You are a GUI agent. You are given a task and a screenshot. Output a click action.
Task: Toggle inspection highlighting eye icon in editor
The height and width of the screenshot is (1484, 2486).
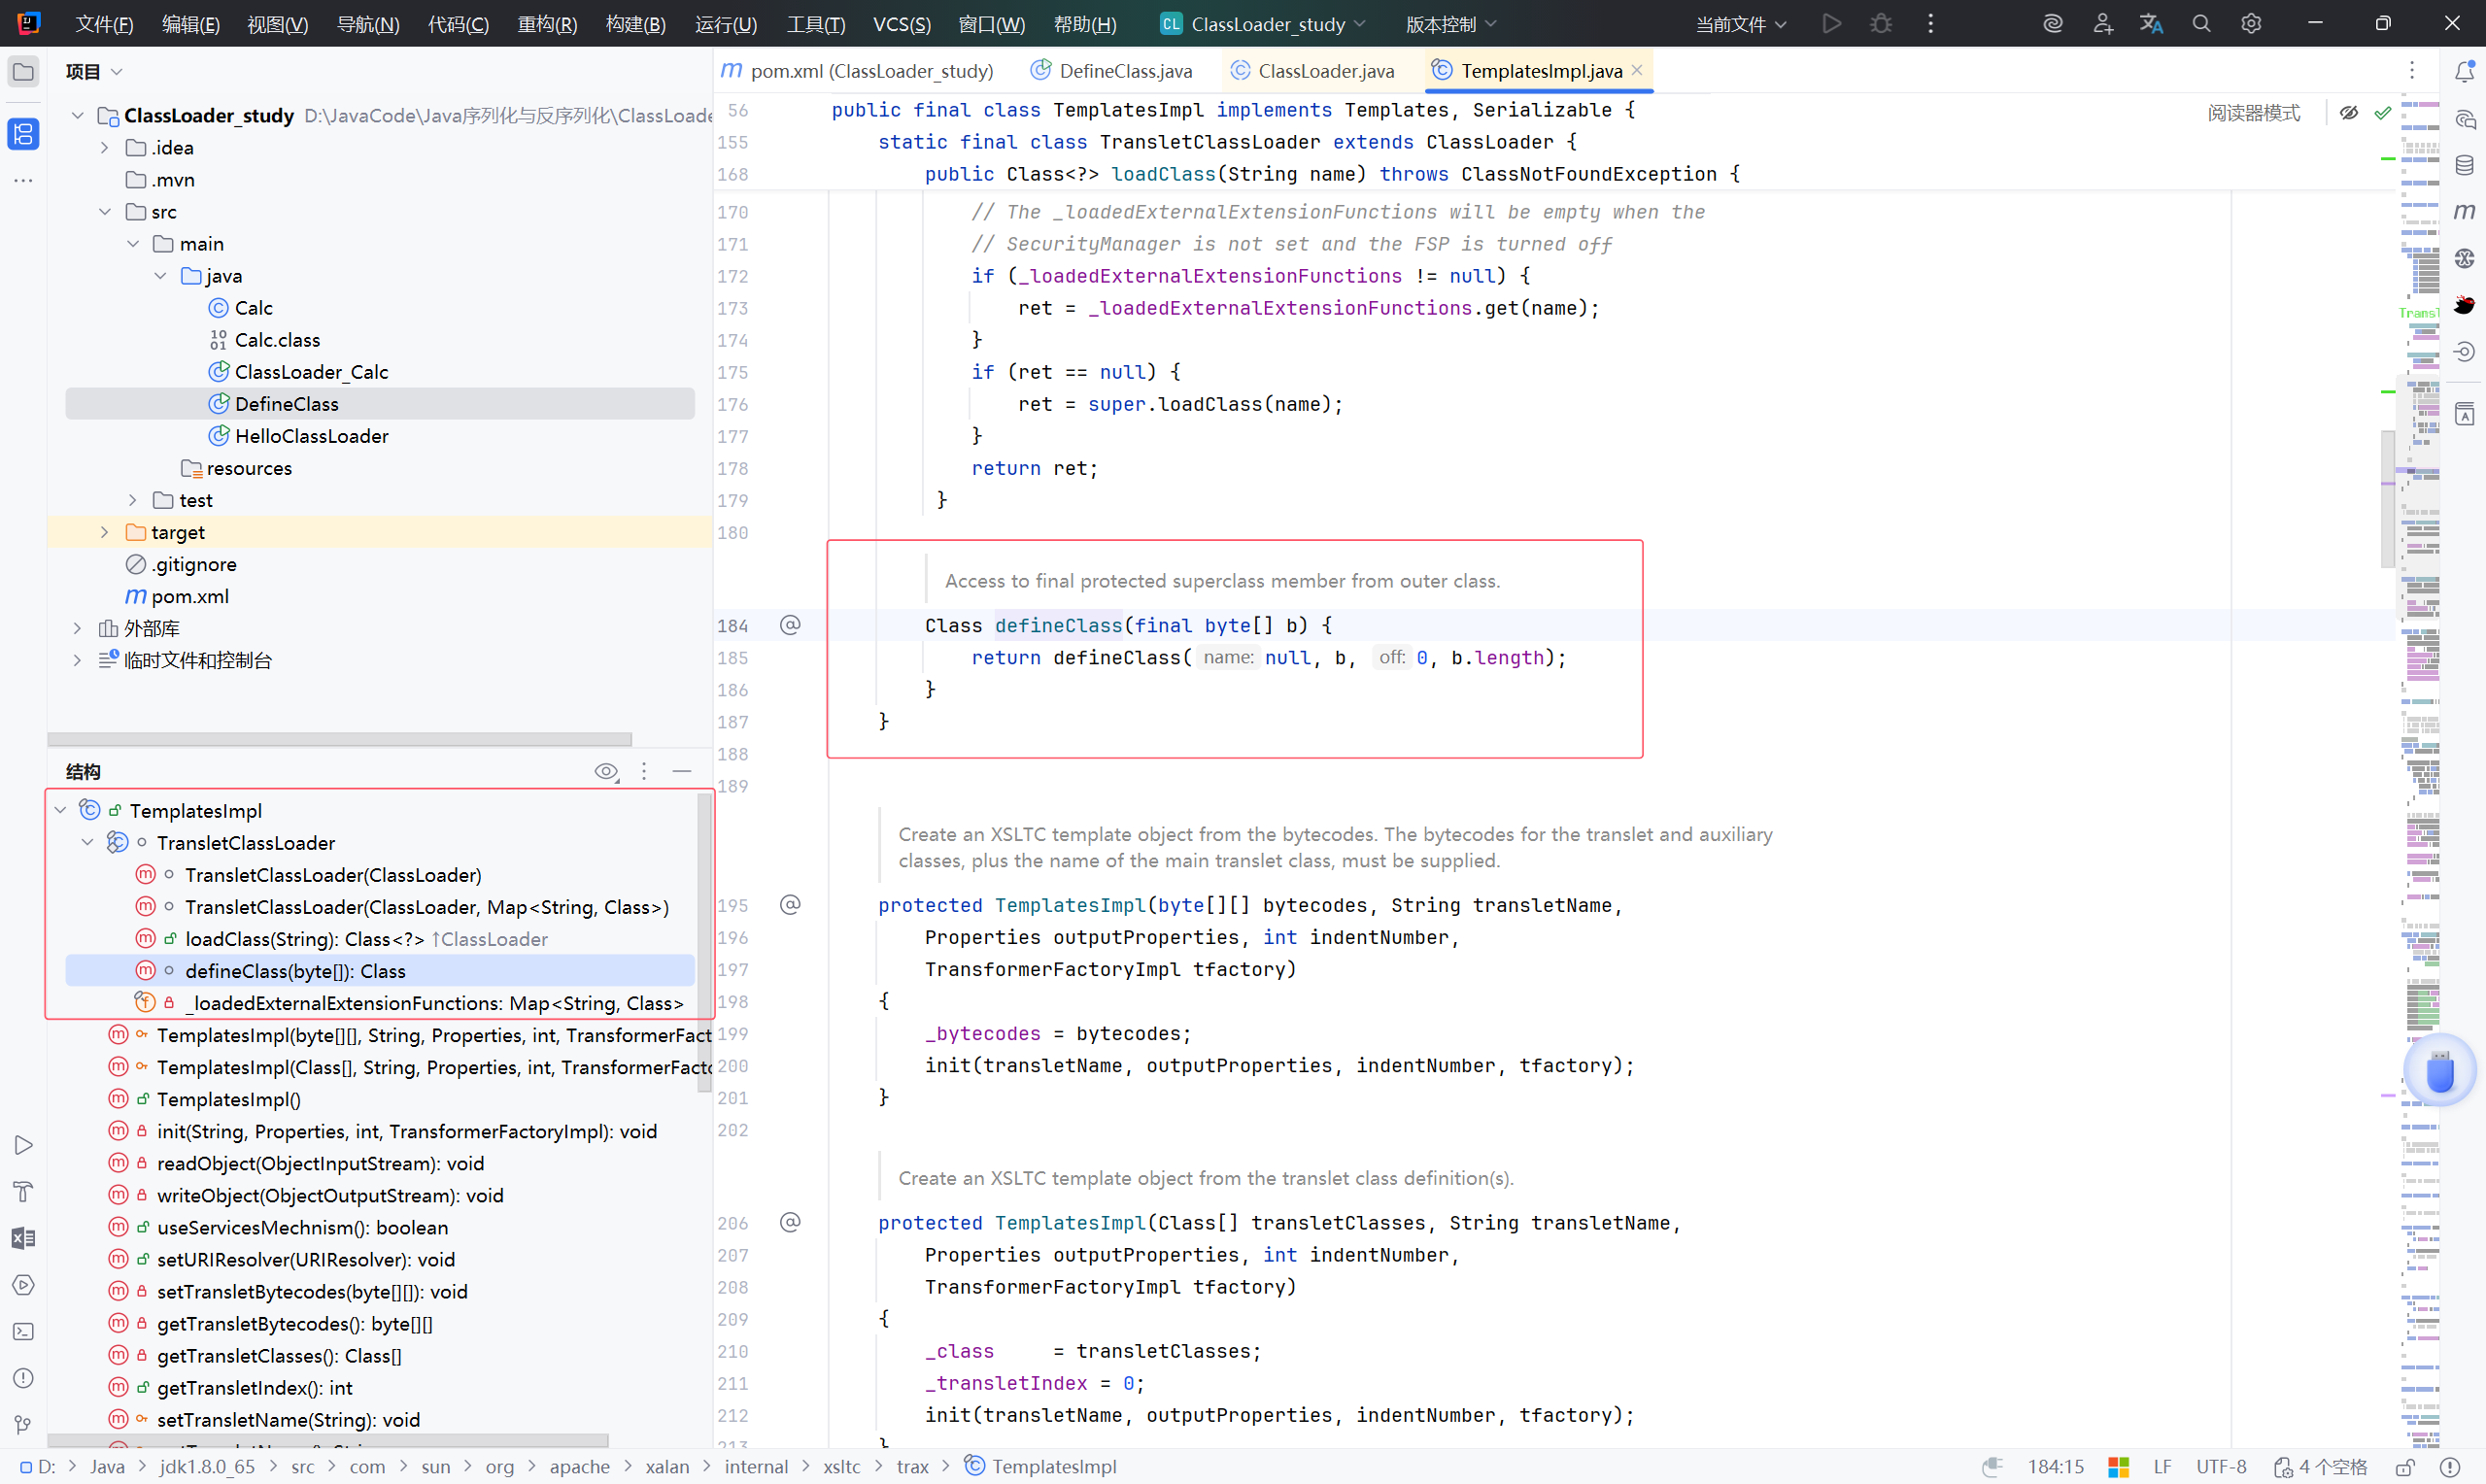click(2349, 113)
